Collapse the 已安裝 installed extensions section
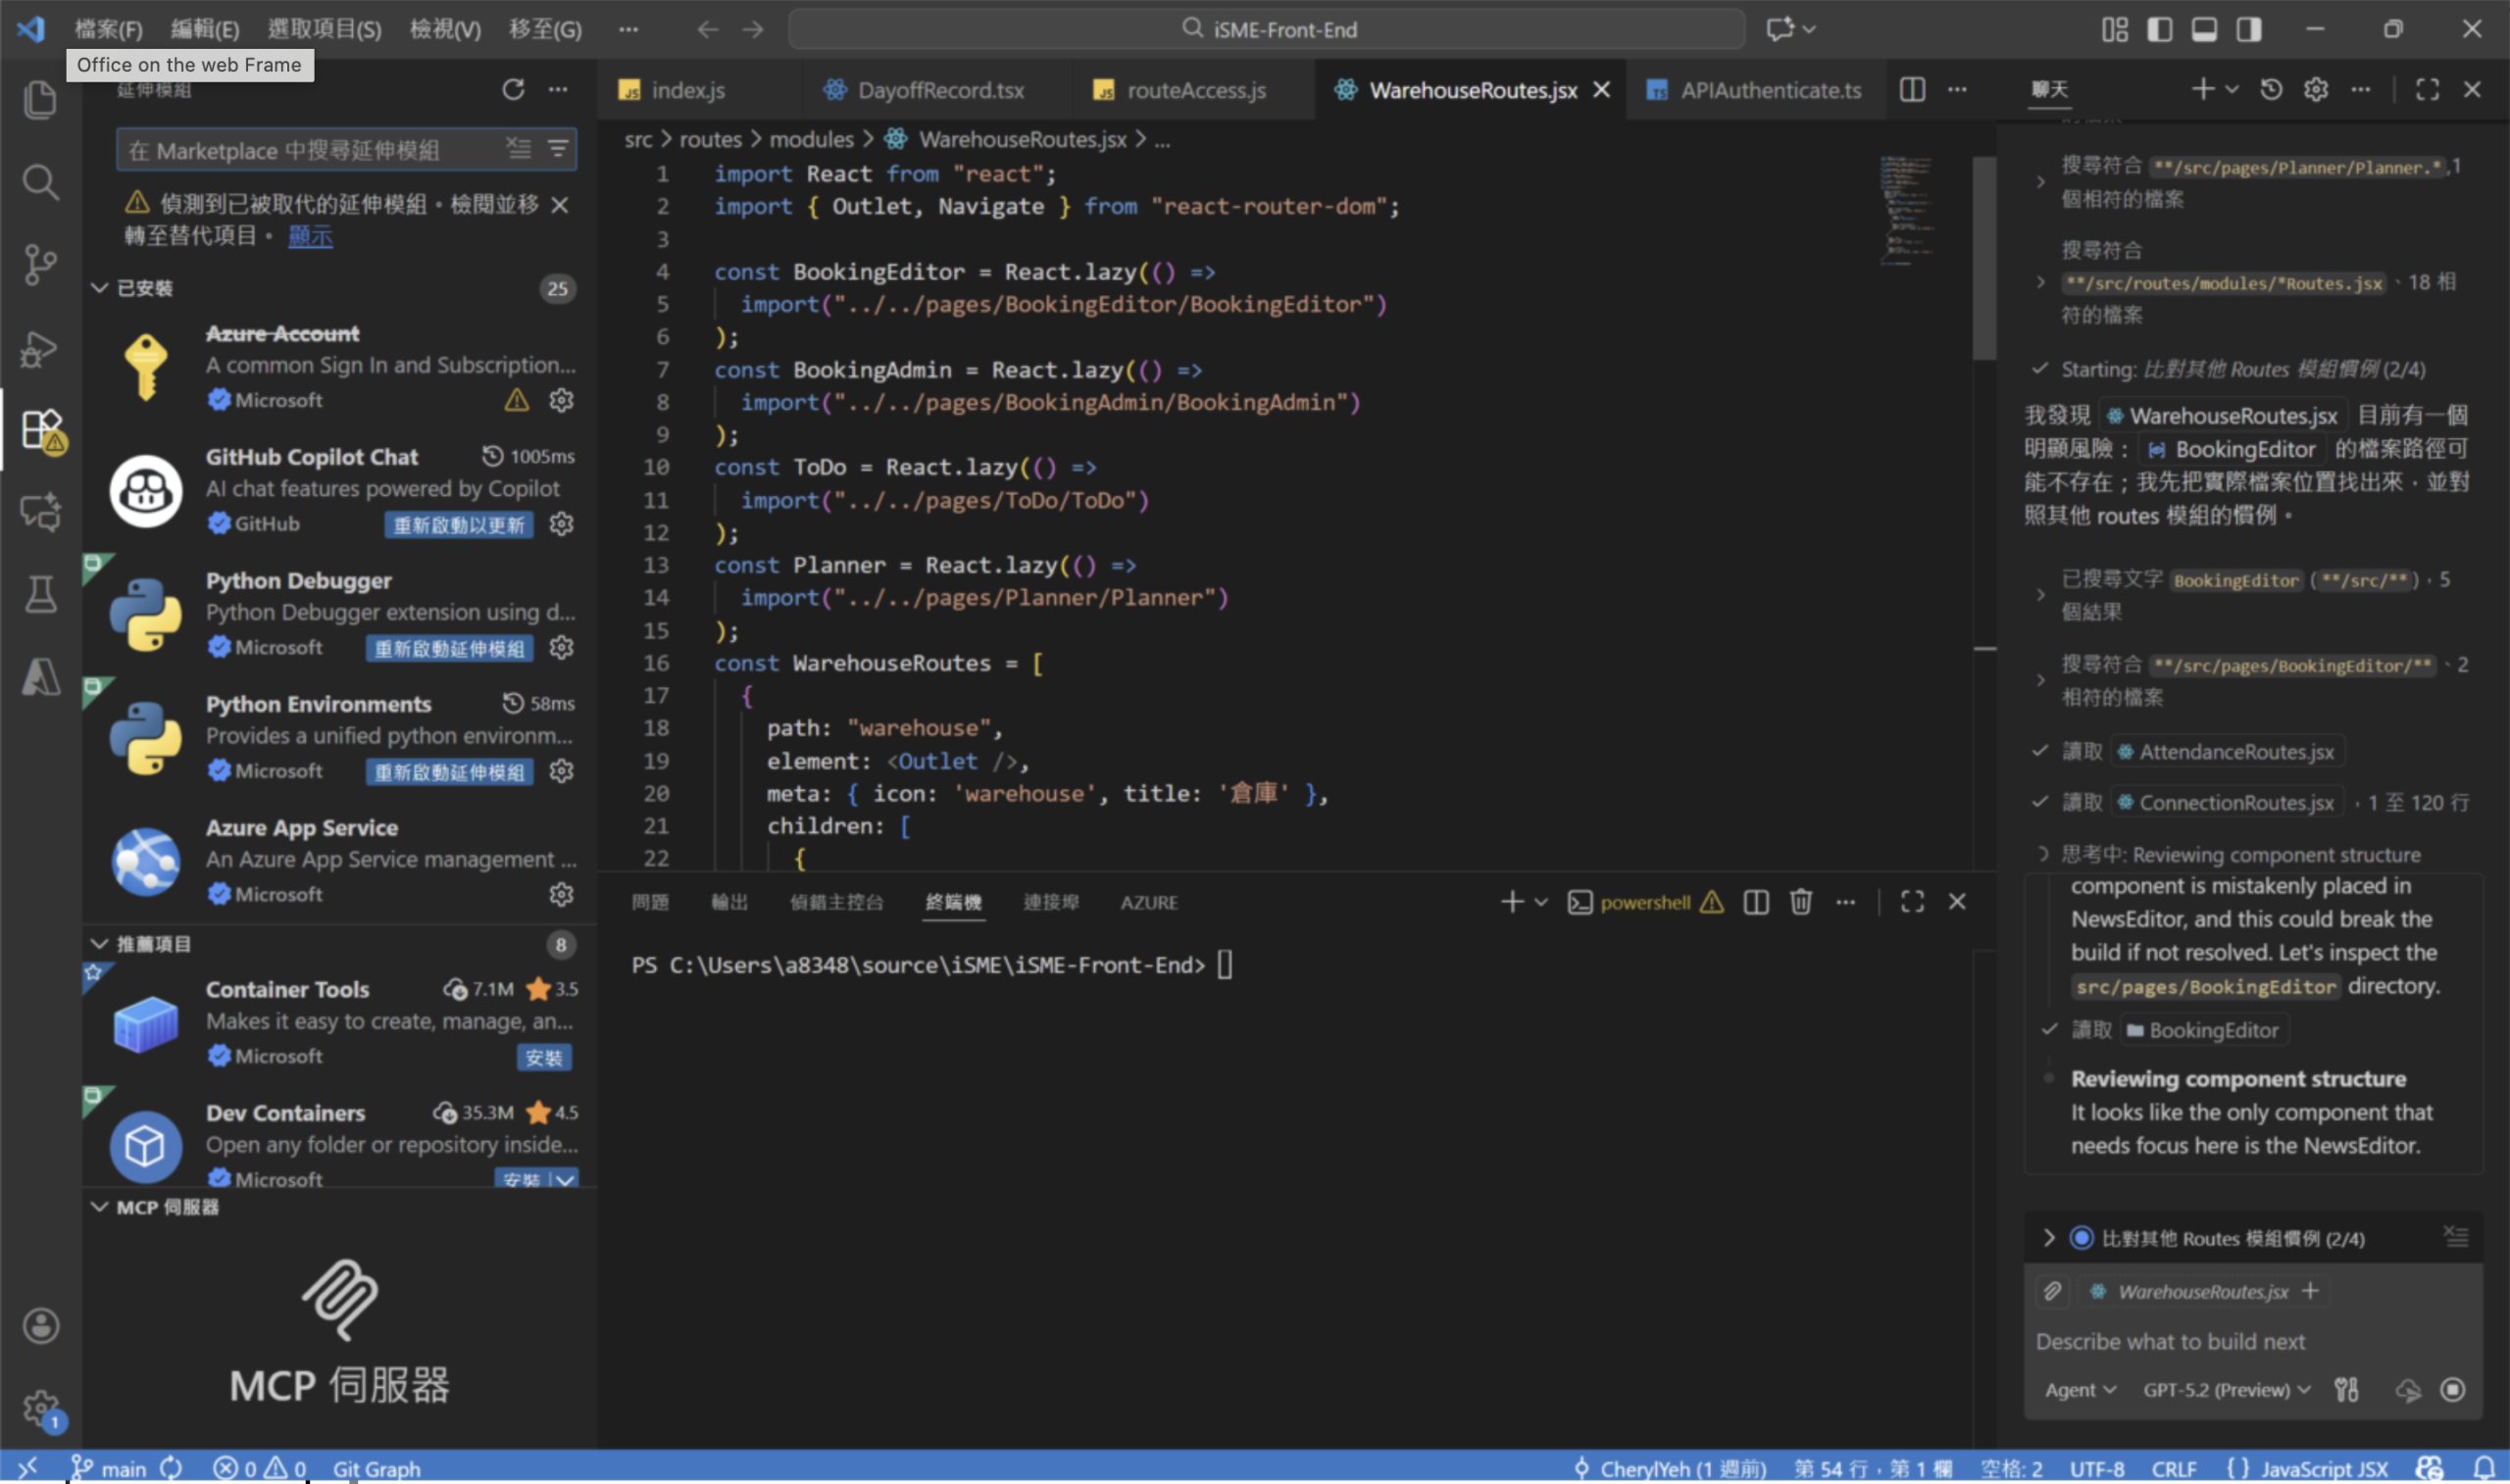 [x=99, y=288]
